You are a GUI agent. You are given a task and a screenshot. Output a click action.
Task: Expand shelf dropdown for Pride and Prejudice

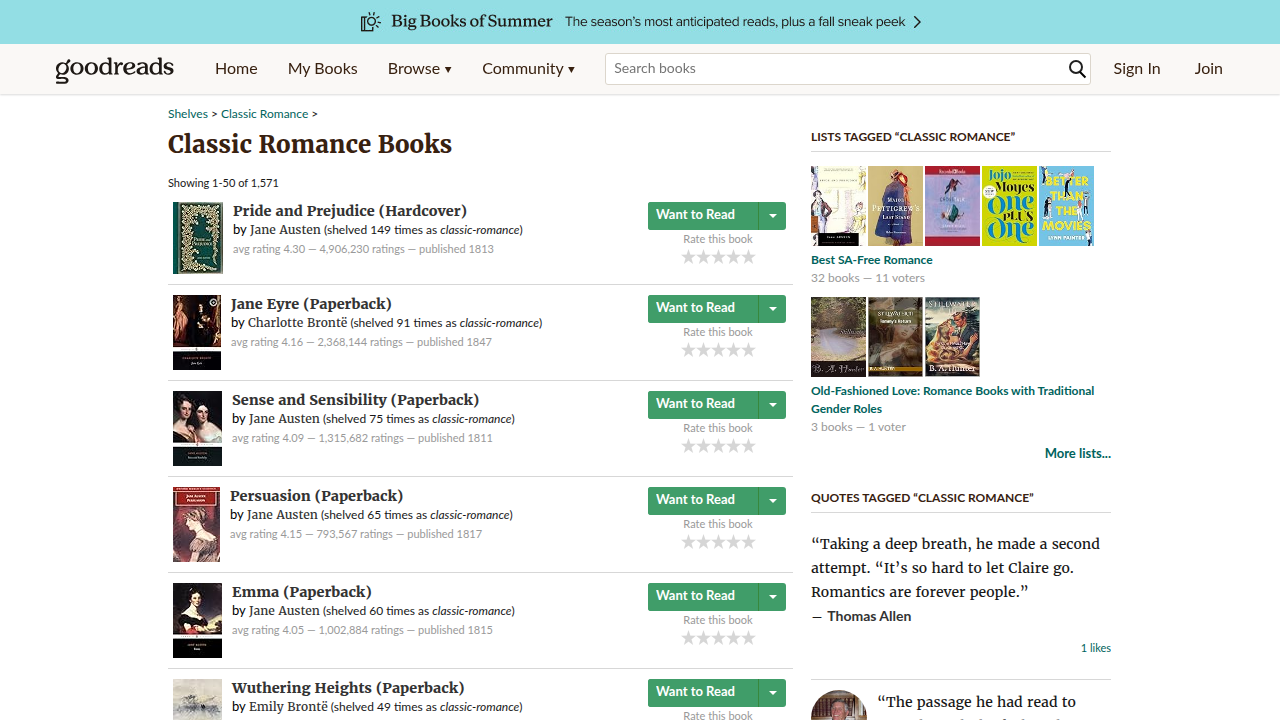coord(772,215)
